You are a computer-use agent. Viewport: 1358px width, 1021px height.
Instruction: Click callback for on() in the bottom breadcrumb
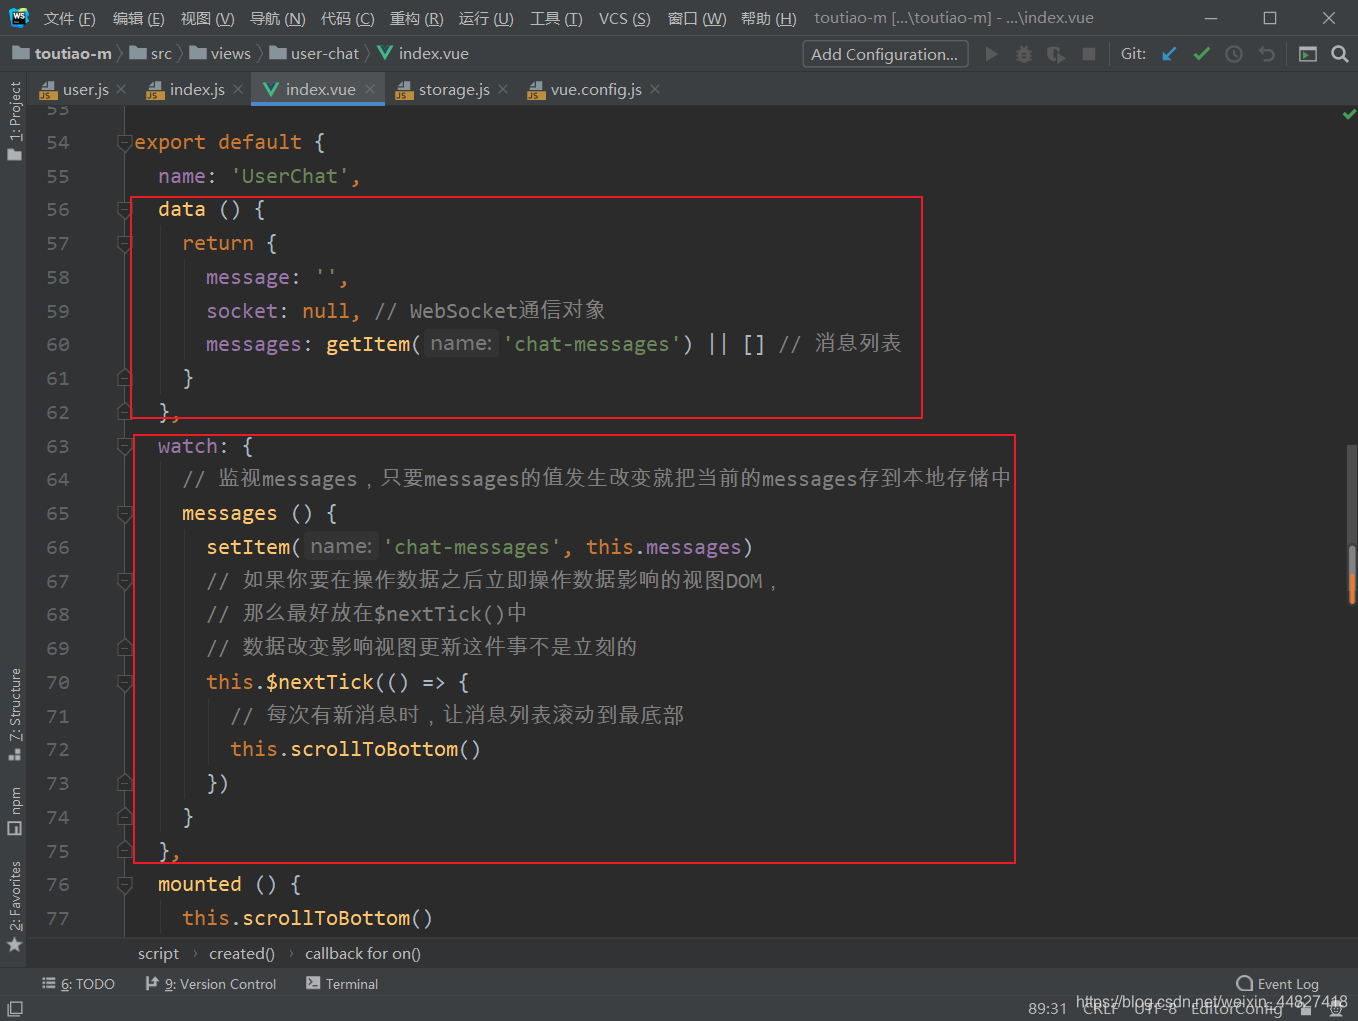coord(363,954)
